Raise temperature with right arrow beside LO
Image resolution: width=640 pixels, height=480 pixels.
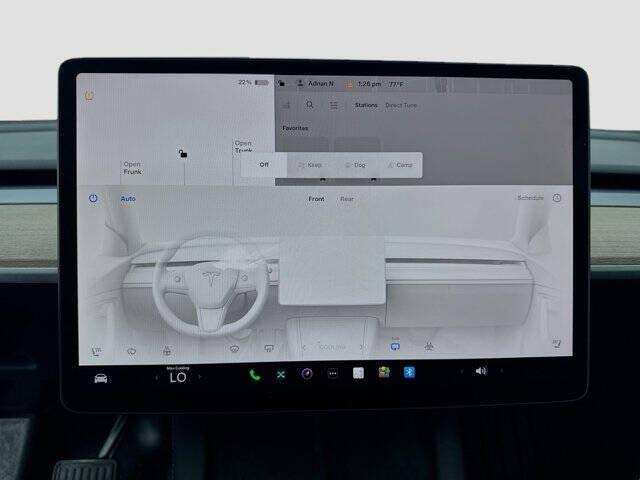pyautogui.click(x=200, y=377)
